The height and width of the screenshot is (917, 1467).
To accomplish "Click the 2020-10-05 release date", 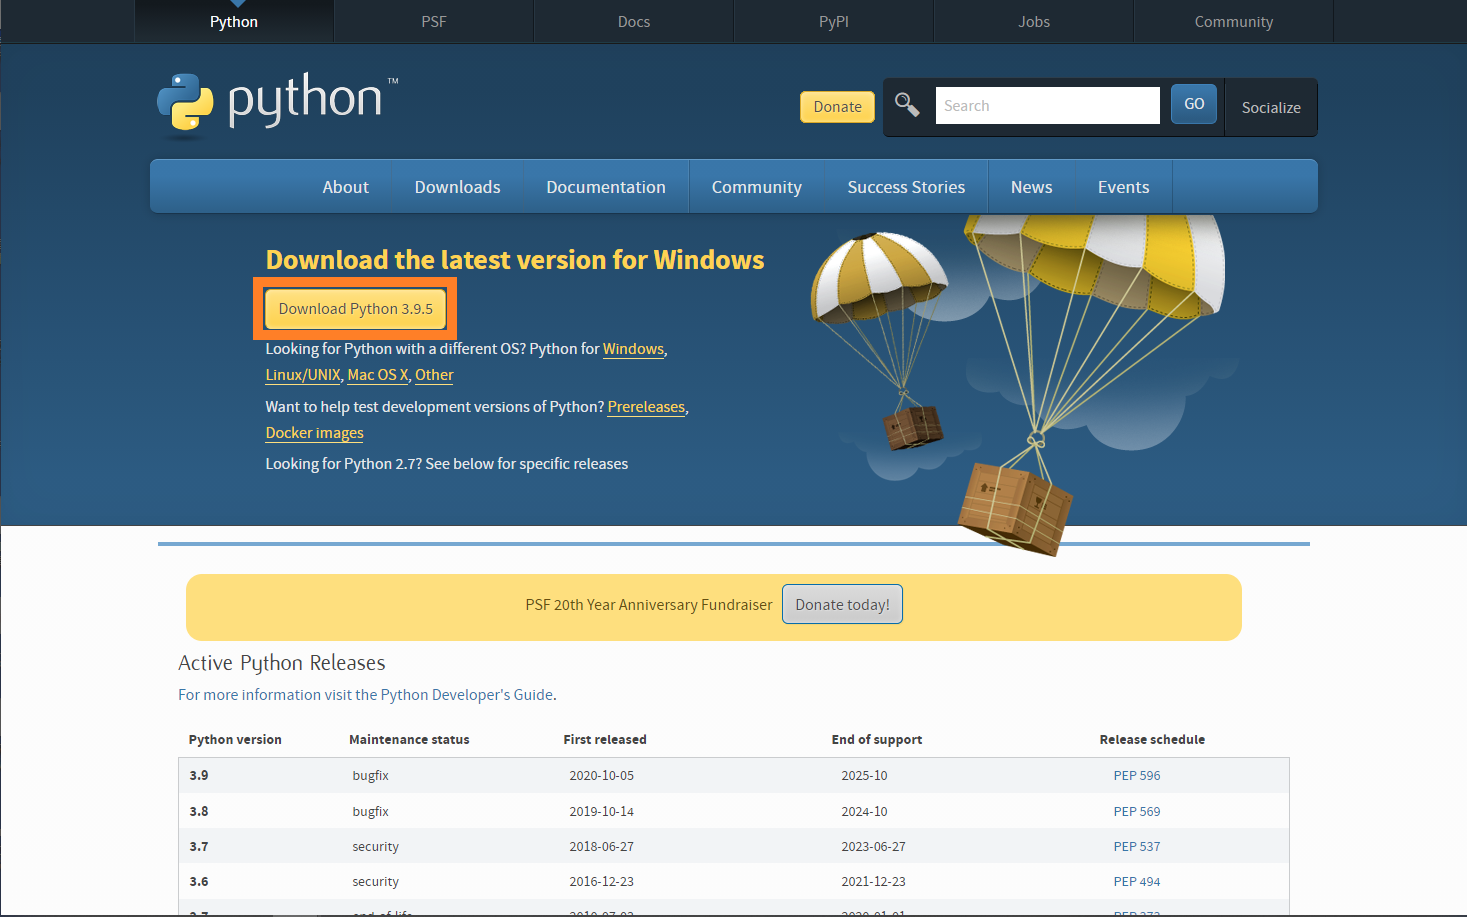I will (x=601, y=776).
